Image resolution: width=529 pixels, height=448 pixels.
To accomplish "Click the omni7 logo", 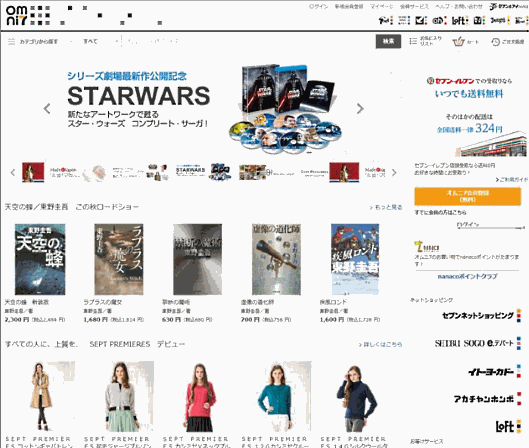I will 17,16.
